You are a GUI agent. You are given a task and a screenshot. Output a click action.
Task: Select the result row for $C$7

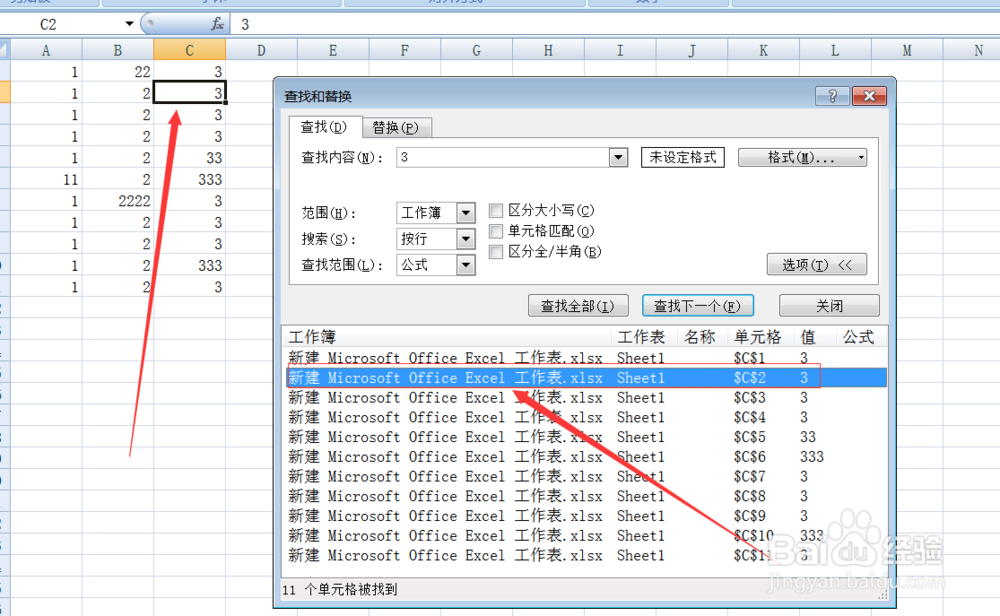pyautogui.click(x=585, y=476)
